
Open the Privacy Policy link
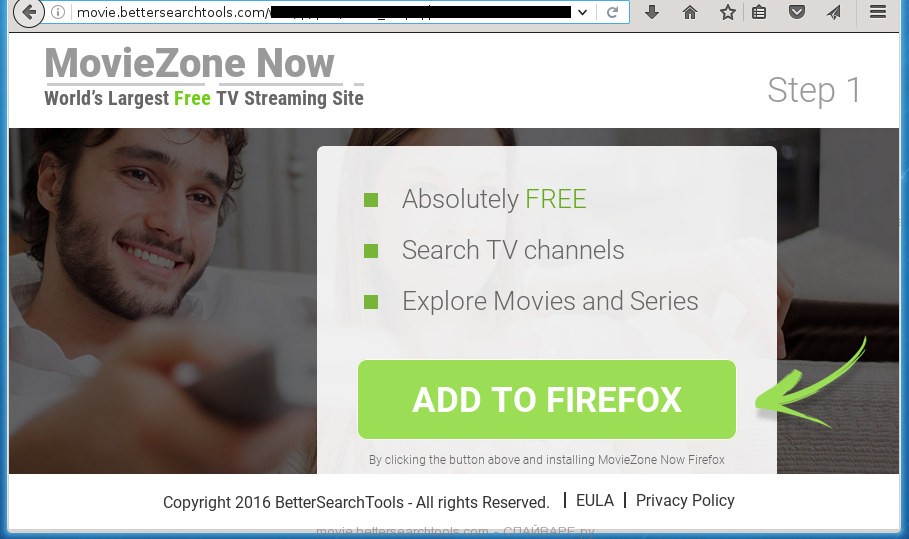click(685, 501)
